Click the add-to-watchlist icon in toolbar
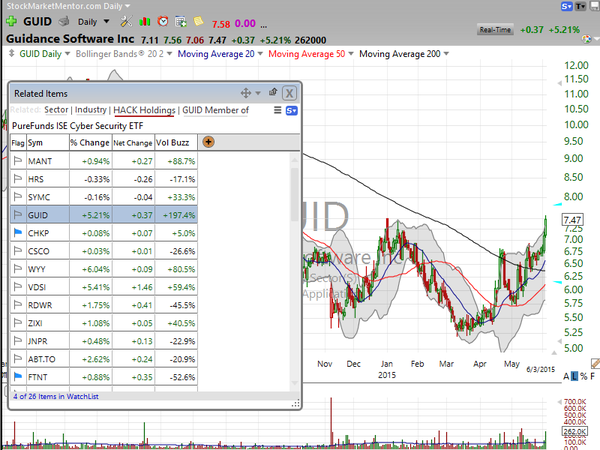 (x=181, y=21)
